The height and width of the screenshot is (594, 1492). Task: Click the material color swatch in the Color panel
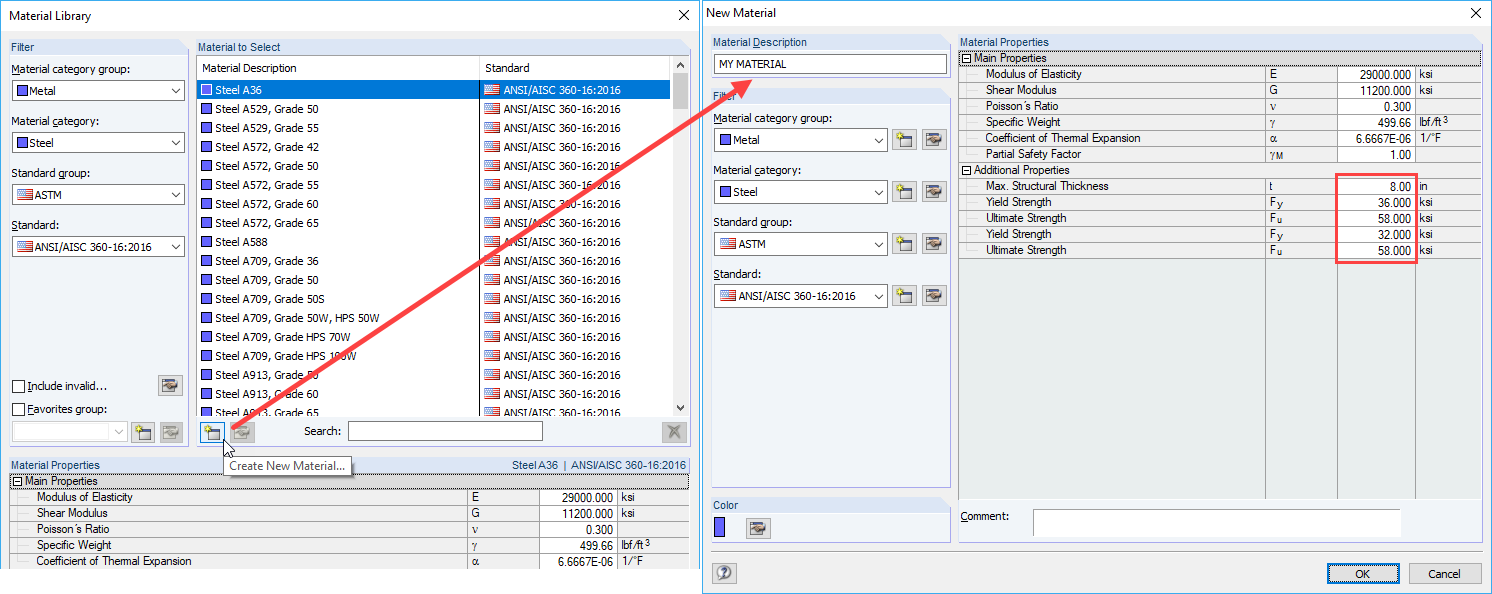(721, 527)
